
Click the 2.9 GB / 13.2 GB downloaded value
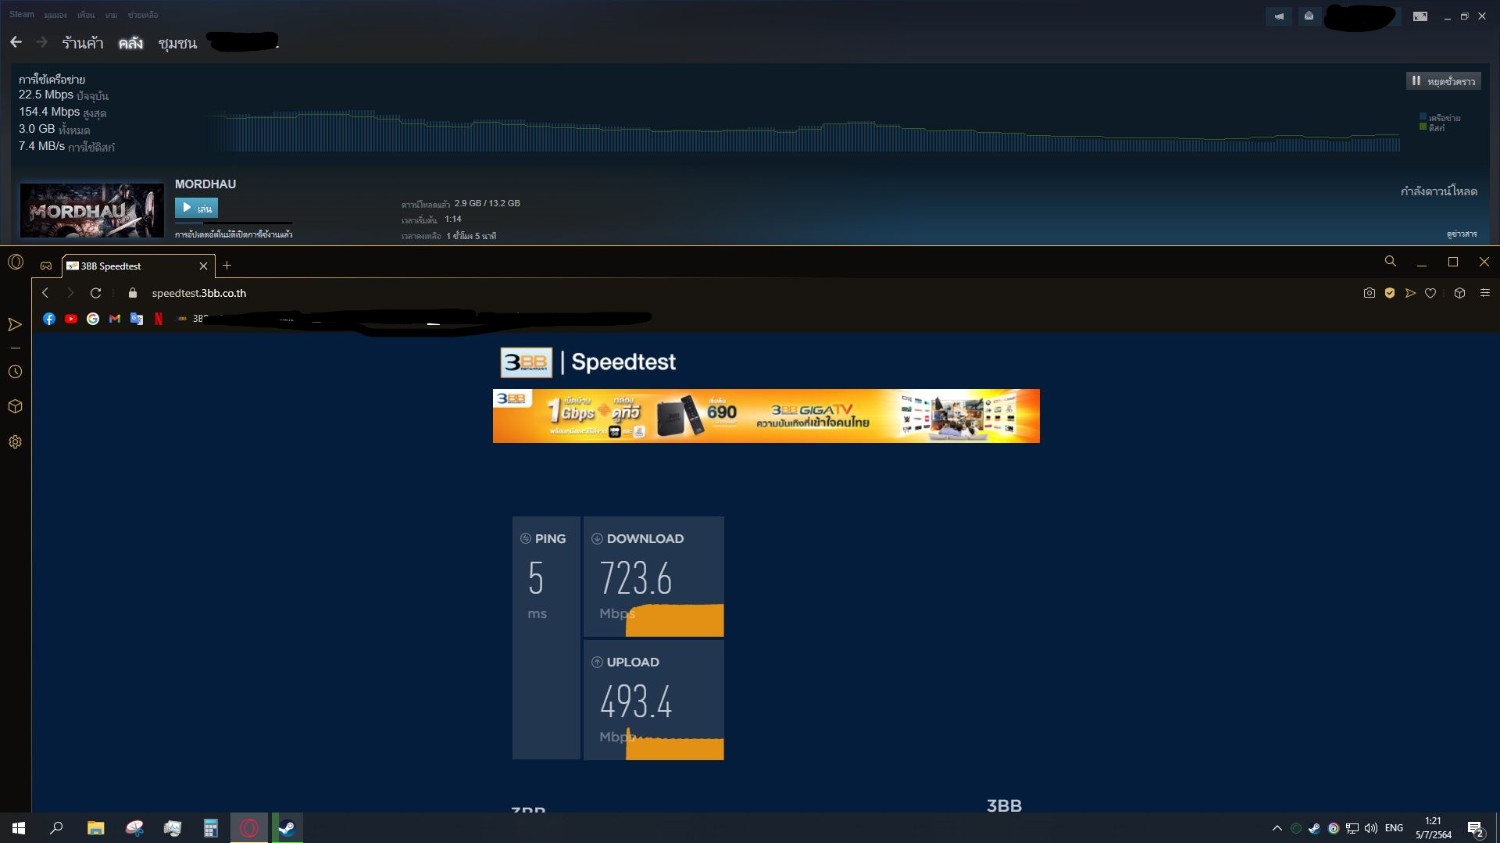487,203
